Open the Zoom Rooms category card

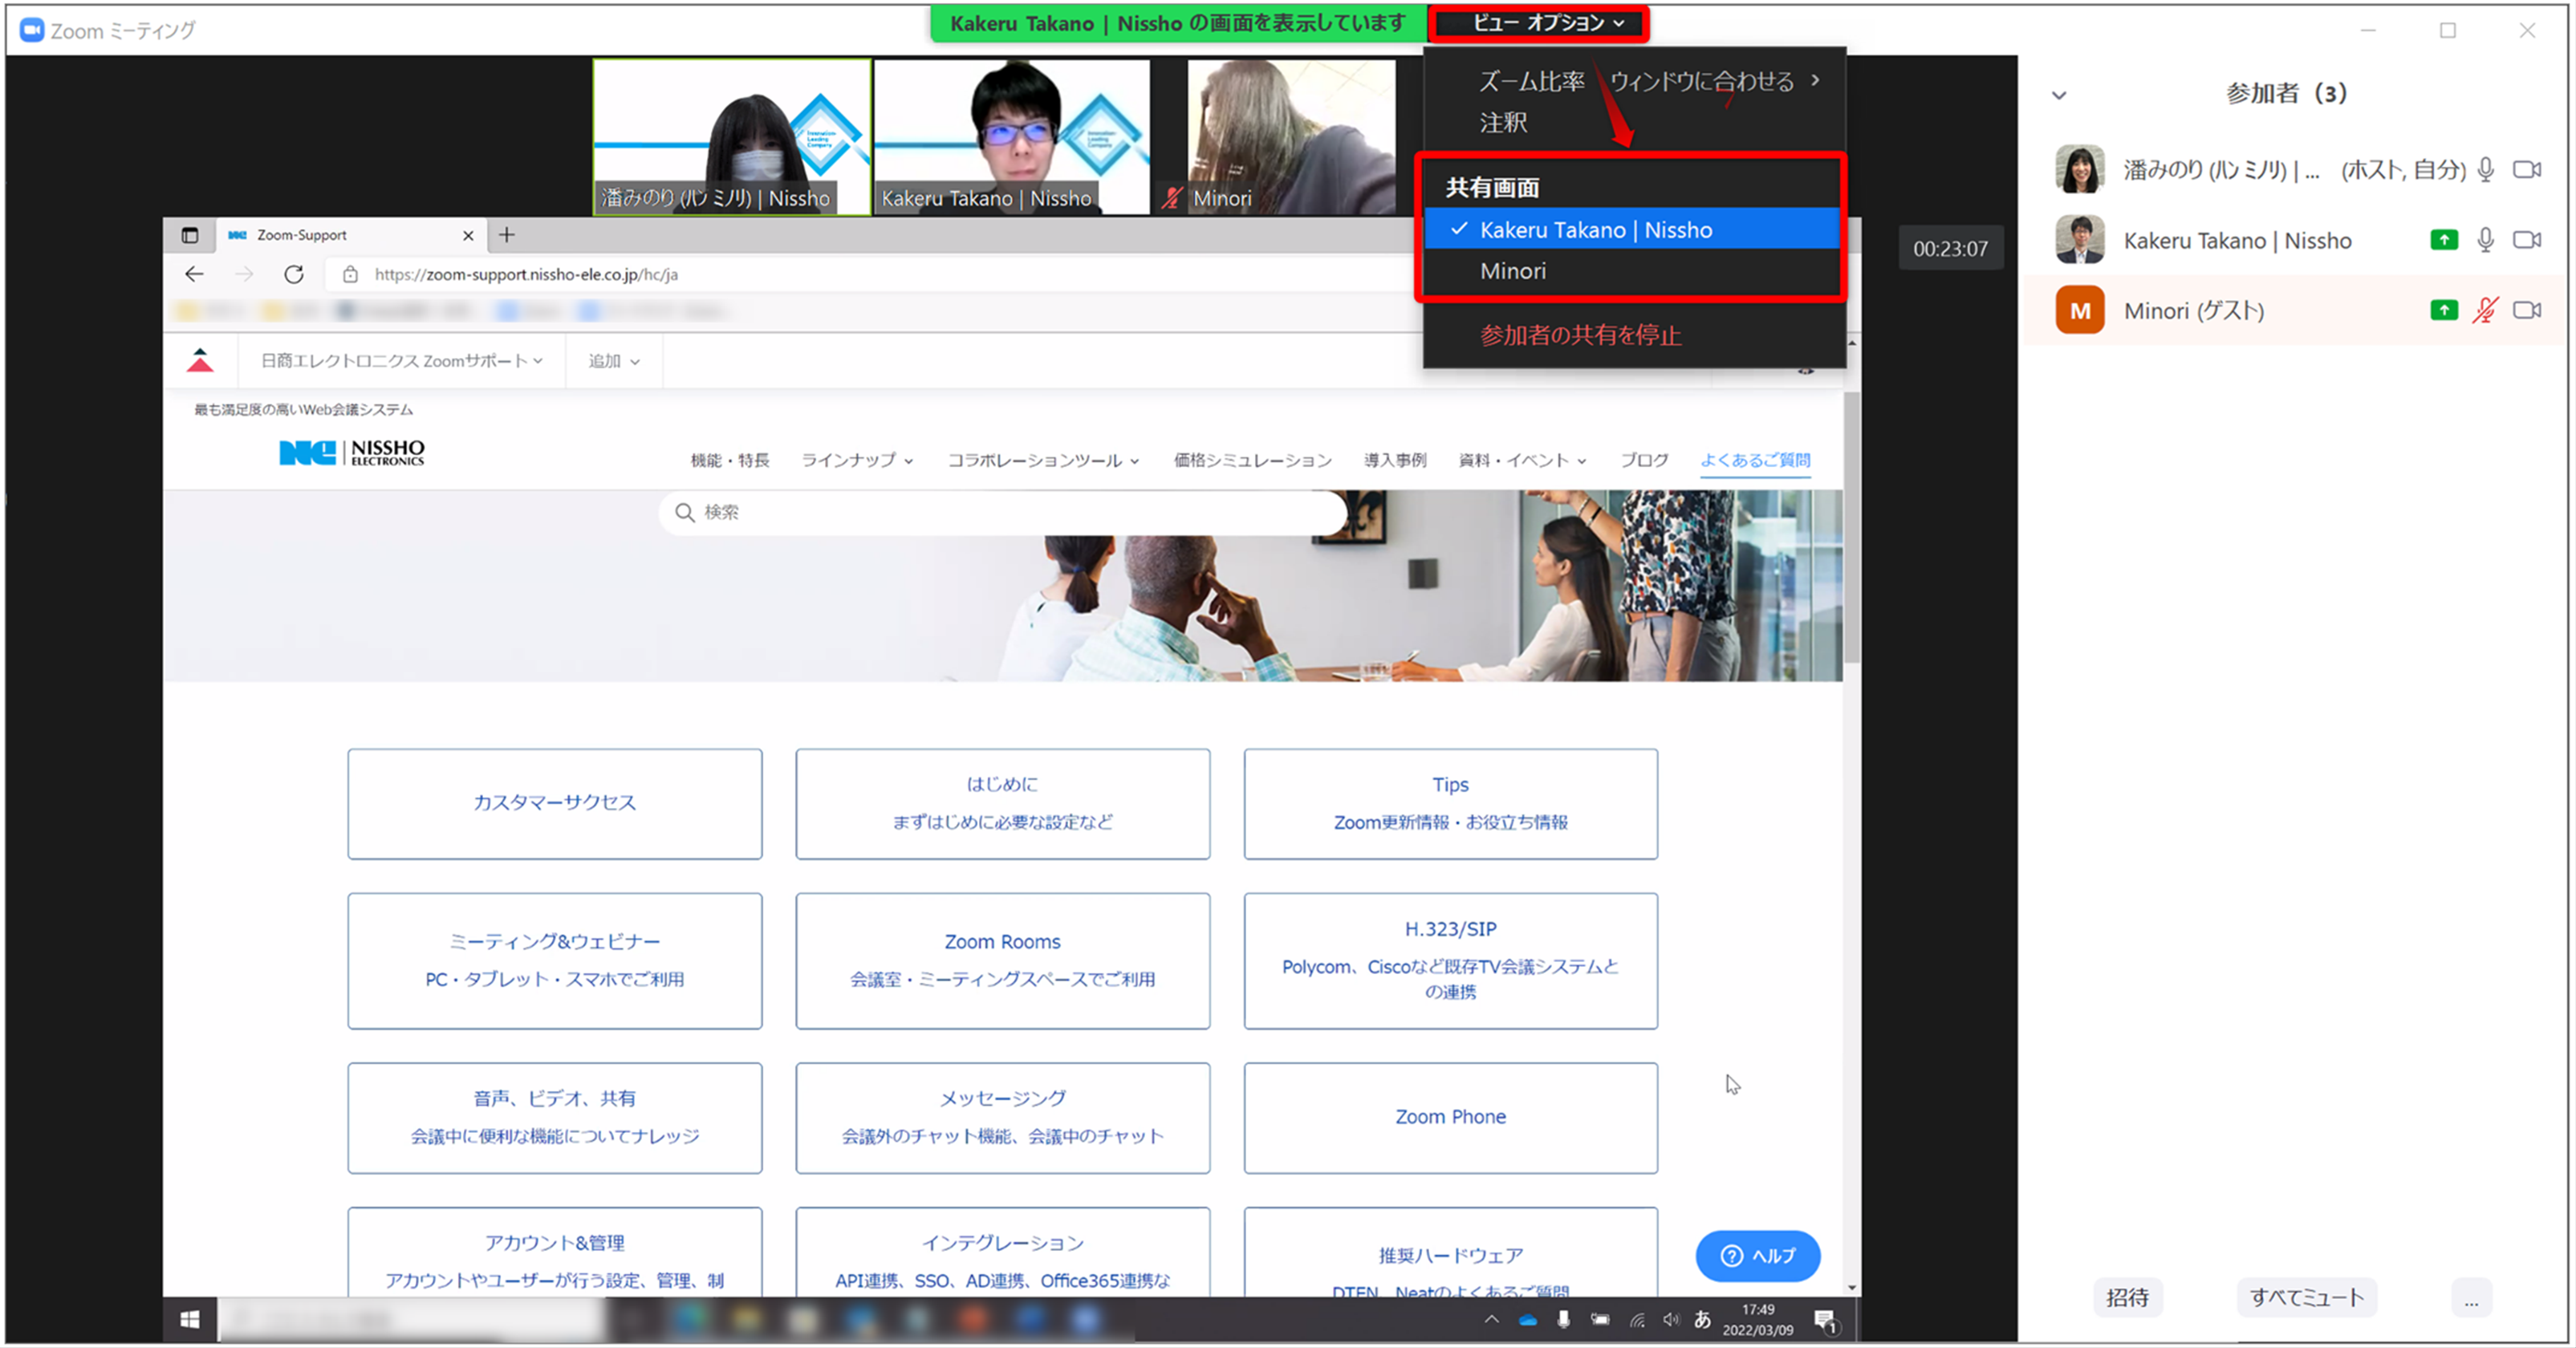[x=1002, y=961]
